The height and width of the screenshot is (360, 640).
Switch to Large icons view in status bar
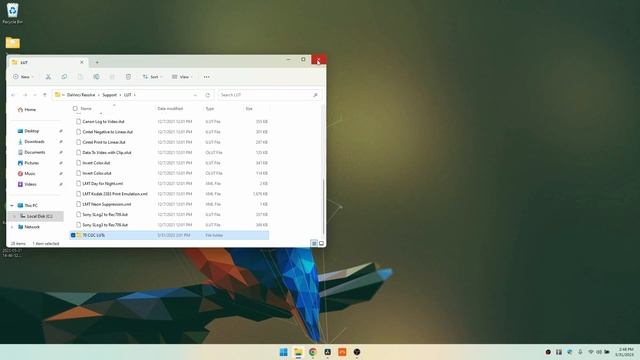tap(321, 243)
